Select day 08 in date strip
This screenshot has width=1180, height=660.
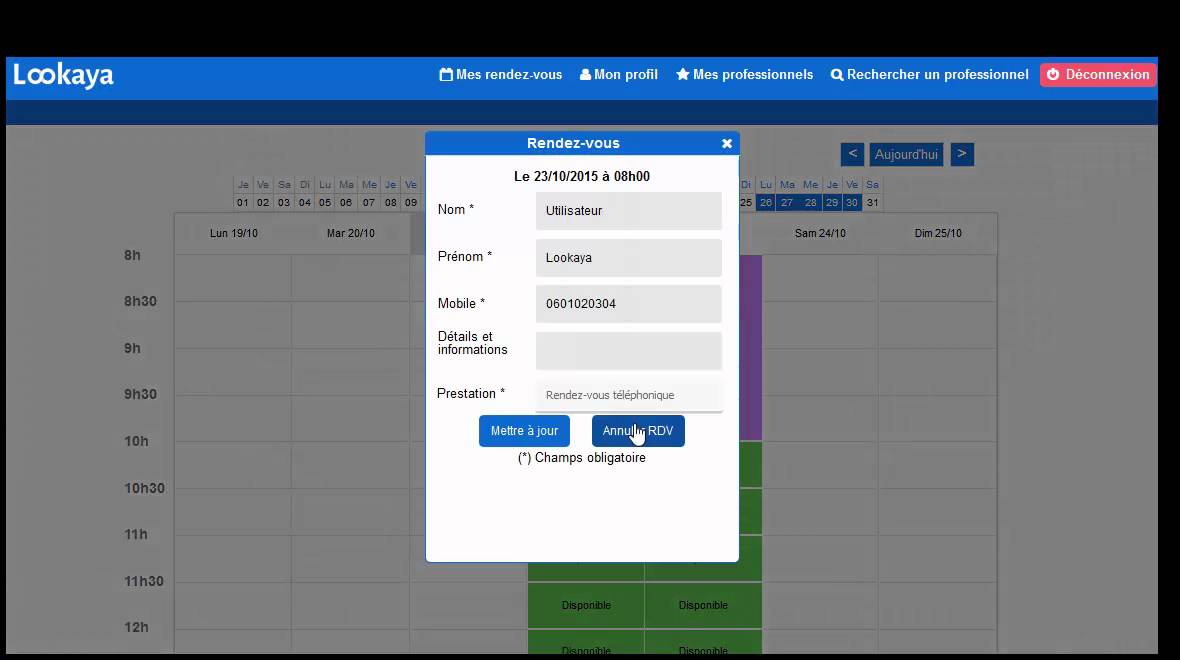pos(391,202)
